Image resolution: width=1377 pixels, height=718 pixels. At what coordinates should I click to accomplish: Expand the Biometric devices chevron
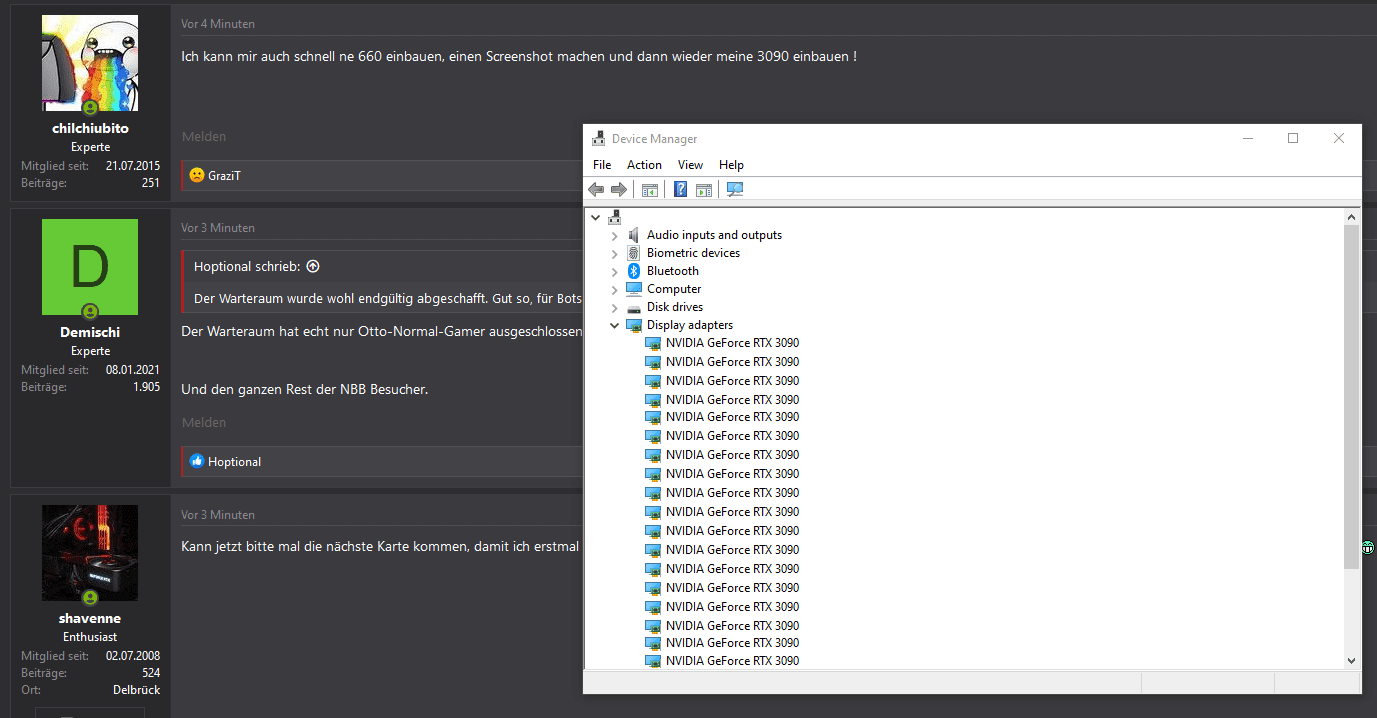615,253
